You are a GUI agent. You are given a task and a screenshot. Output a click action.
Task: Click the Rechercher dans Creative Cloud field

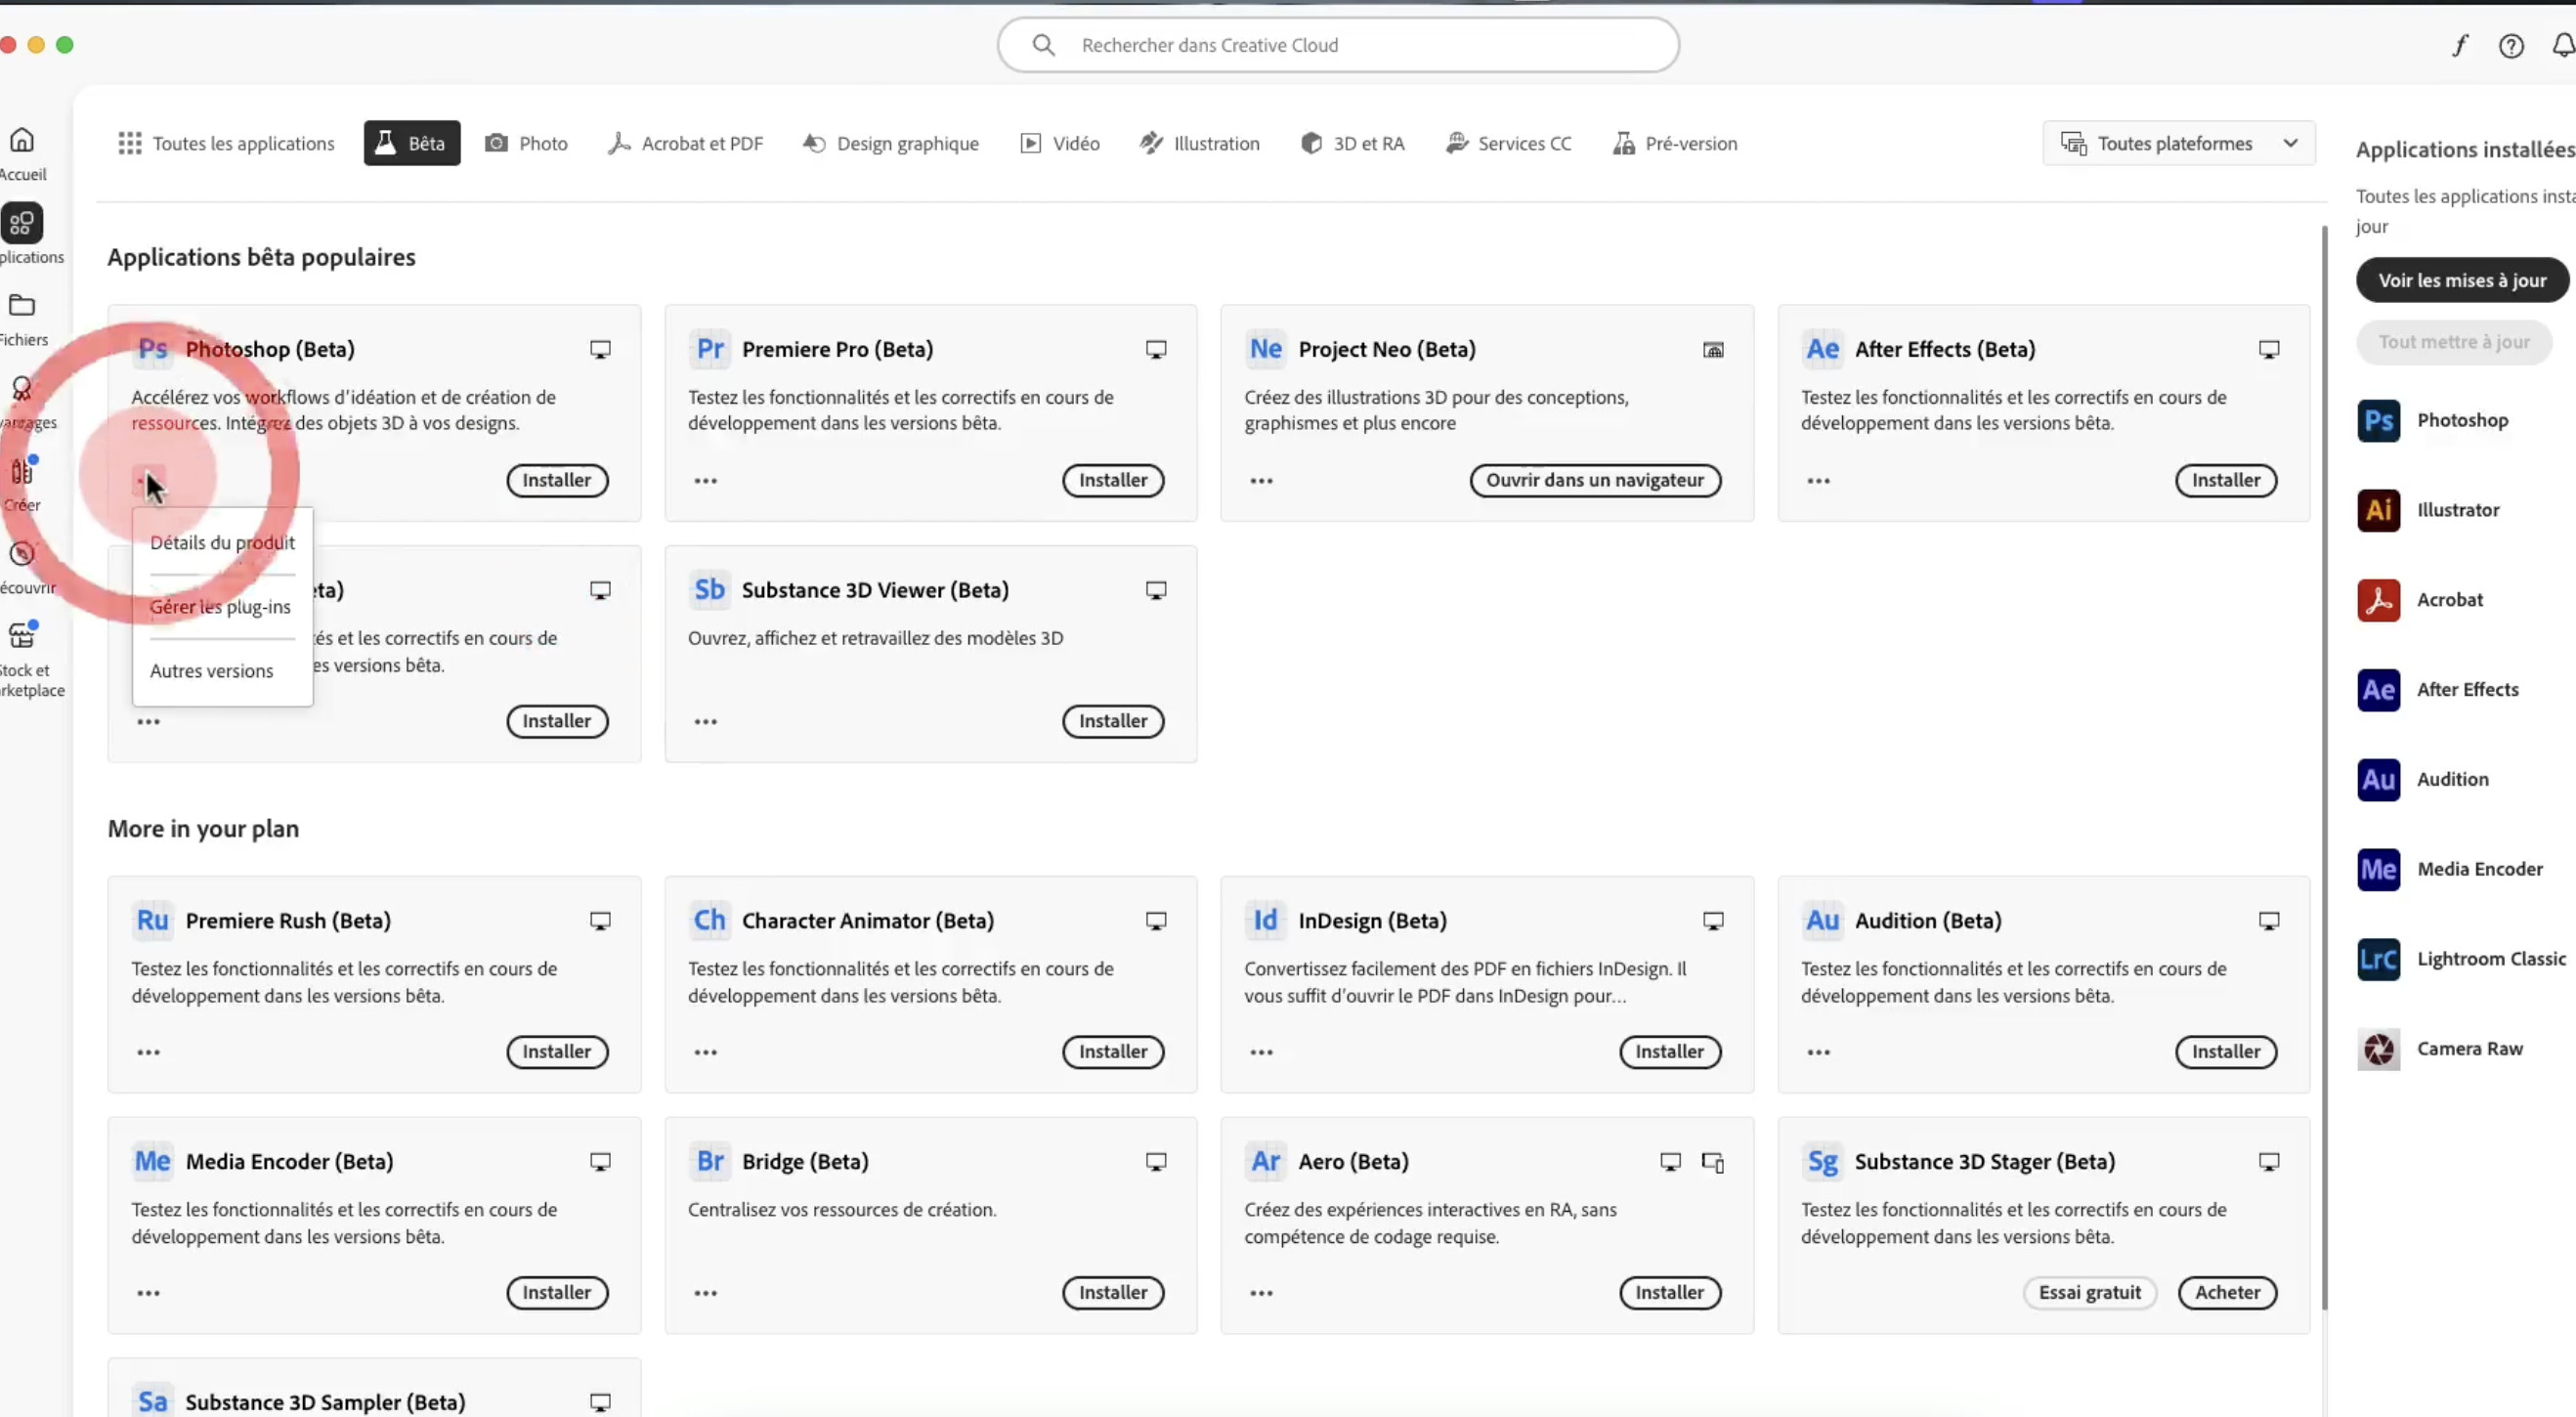pyautogui.click(x=1338, y=45)
